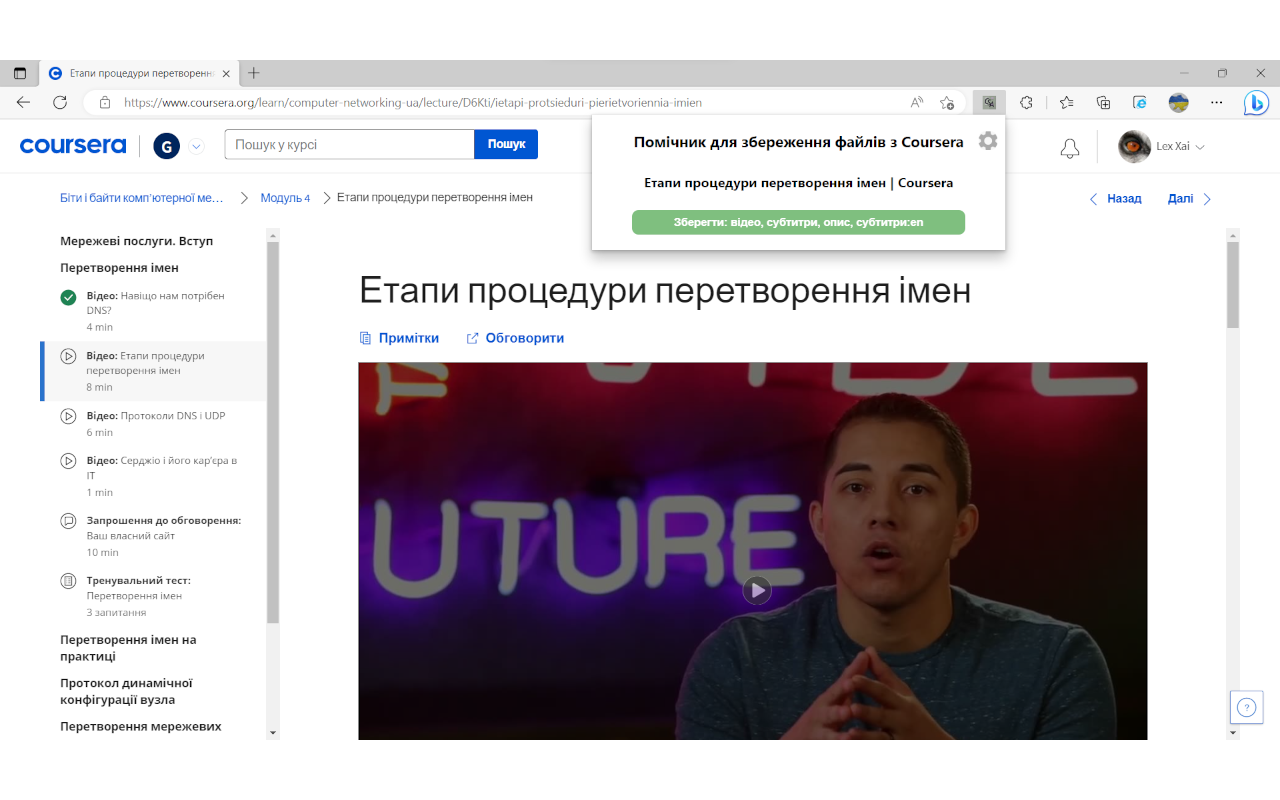Click the page scrollbar down arrow

[1233, 733]
